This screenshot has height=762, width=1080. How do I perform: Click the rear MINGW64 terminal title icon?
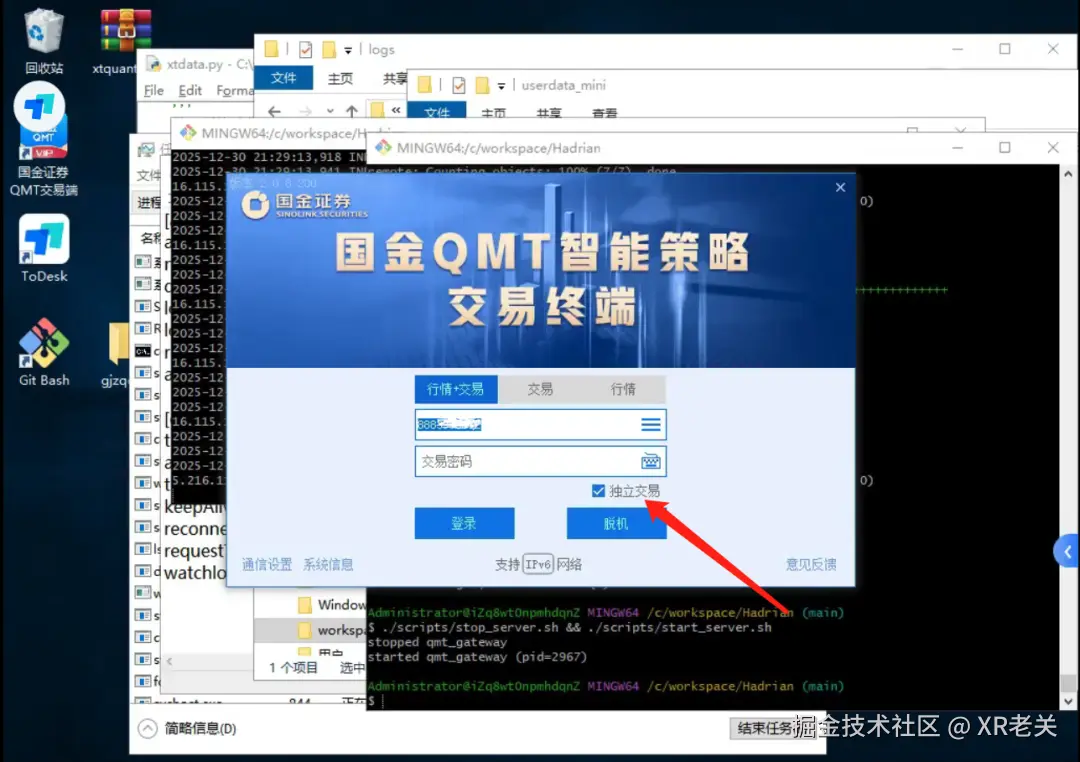tap(188, 132)
